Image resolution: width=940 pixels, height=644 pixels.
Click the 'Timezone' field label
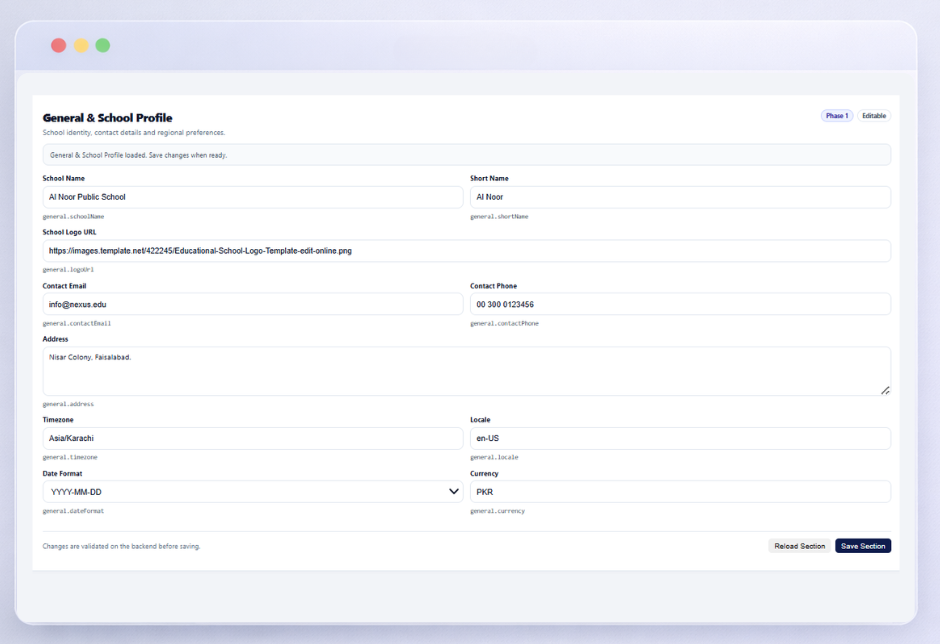(58, 420)
